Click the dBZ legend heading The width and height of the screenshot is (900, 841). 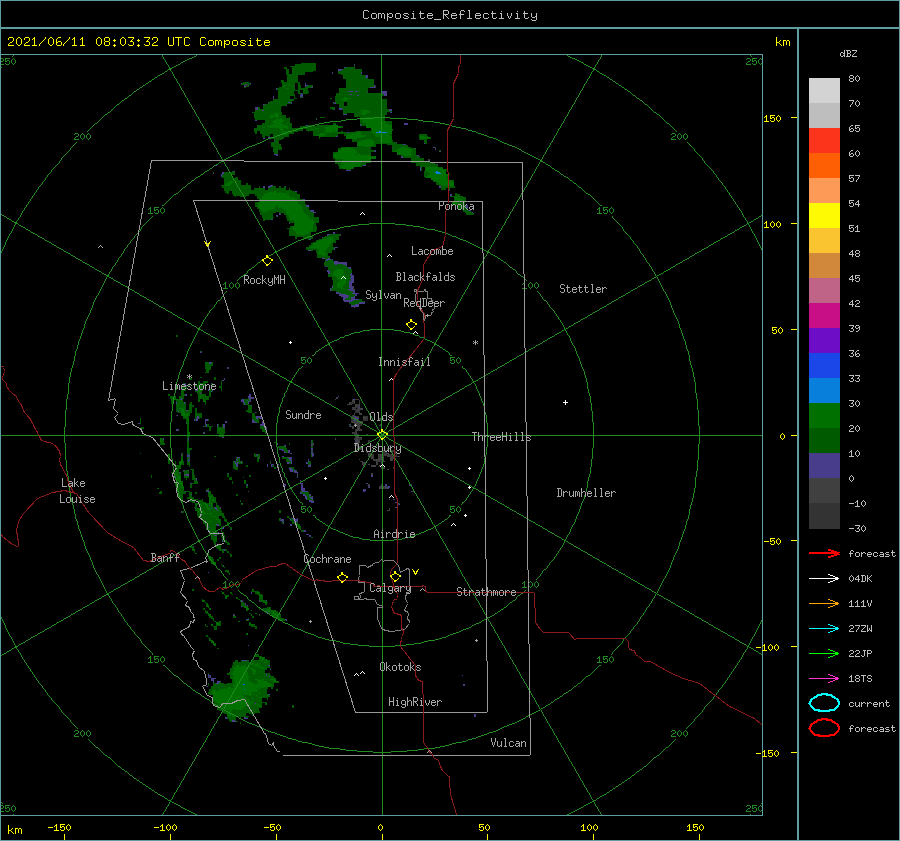pyautogui.click(x=848, y=54)
